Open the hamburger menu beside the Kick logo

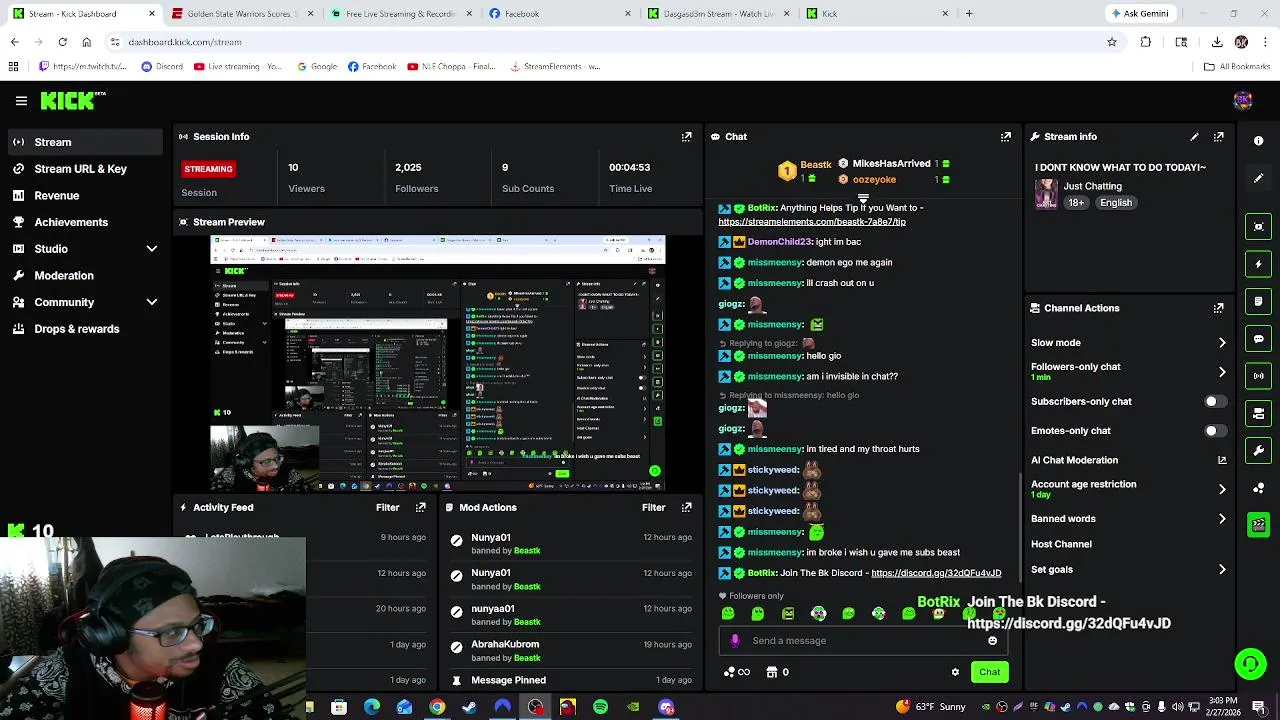pos(21,101)
